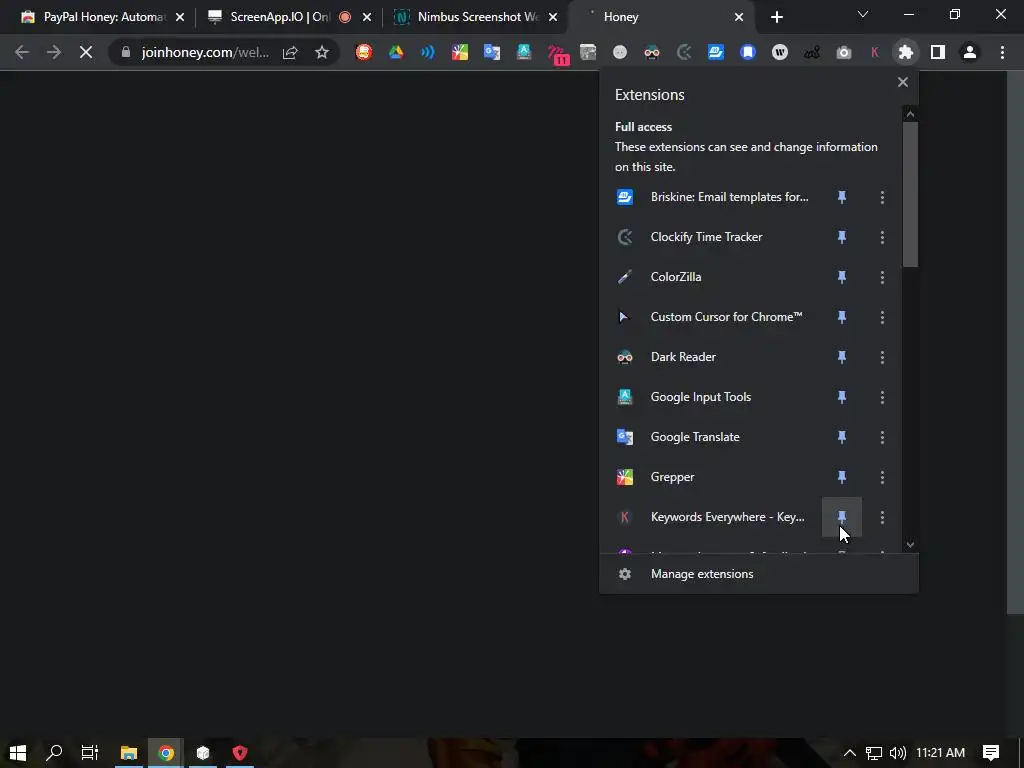Toggle the browser side panel button
Image resolution: width=1024 pixels, height=768 pixels.
click(x=938, y=52)
